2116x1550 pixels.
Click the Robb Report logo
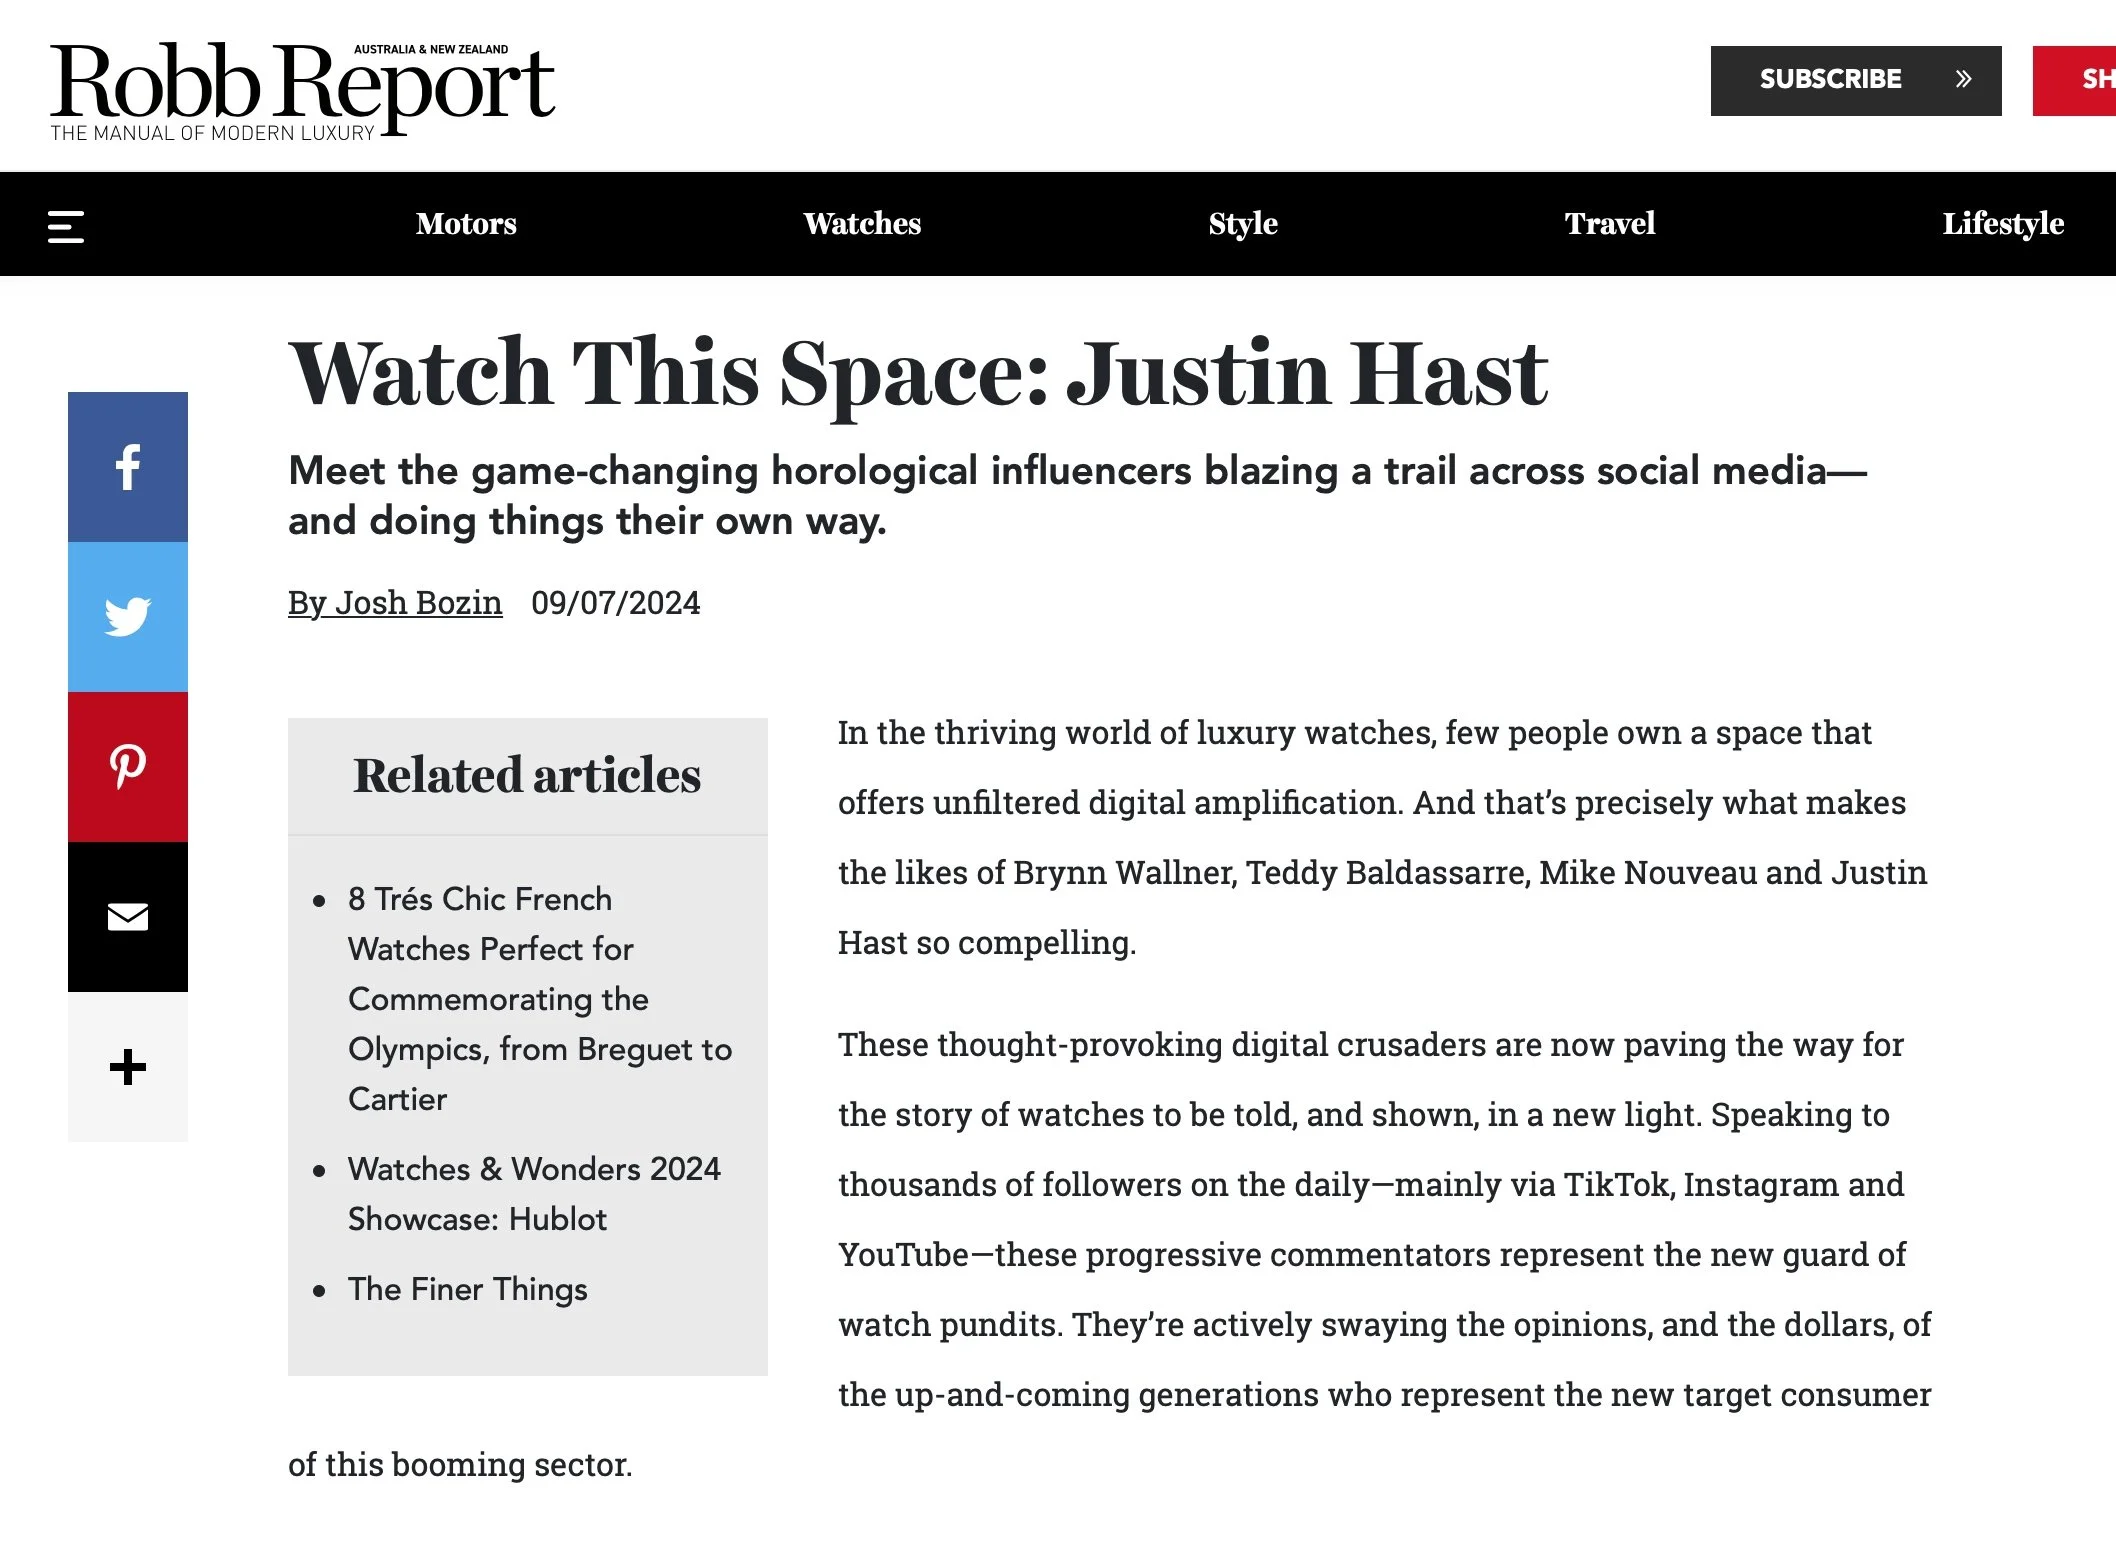point(302,90)
